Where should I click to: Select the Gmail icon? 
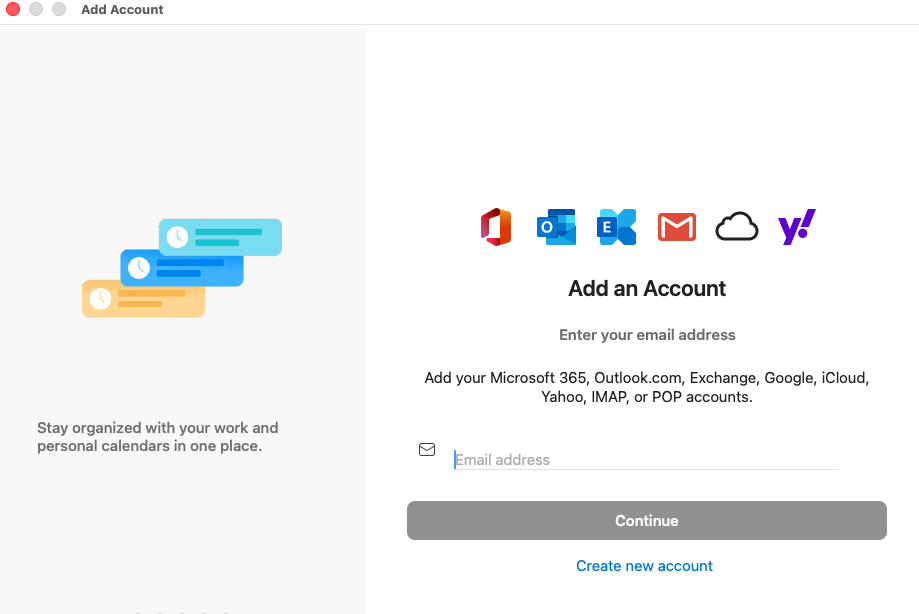[676, 227]
